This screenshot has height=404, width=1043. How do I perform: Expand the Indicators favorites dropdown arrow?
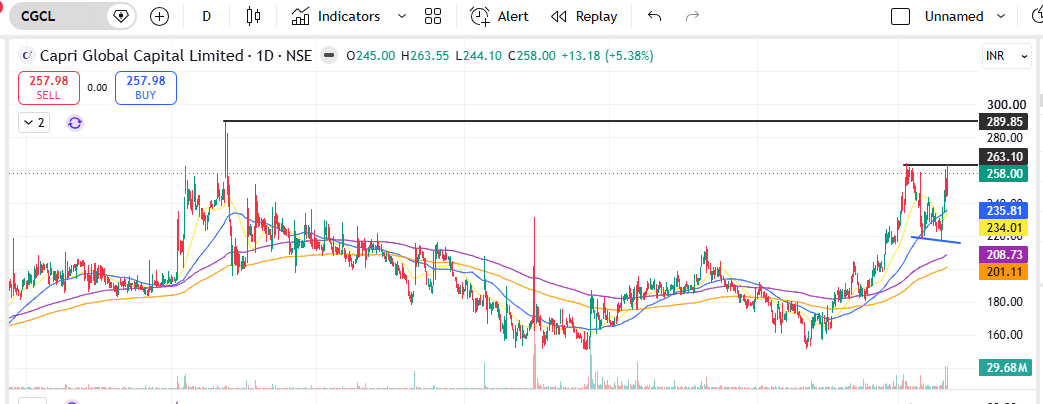[401, 17]
